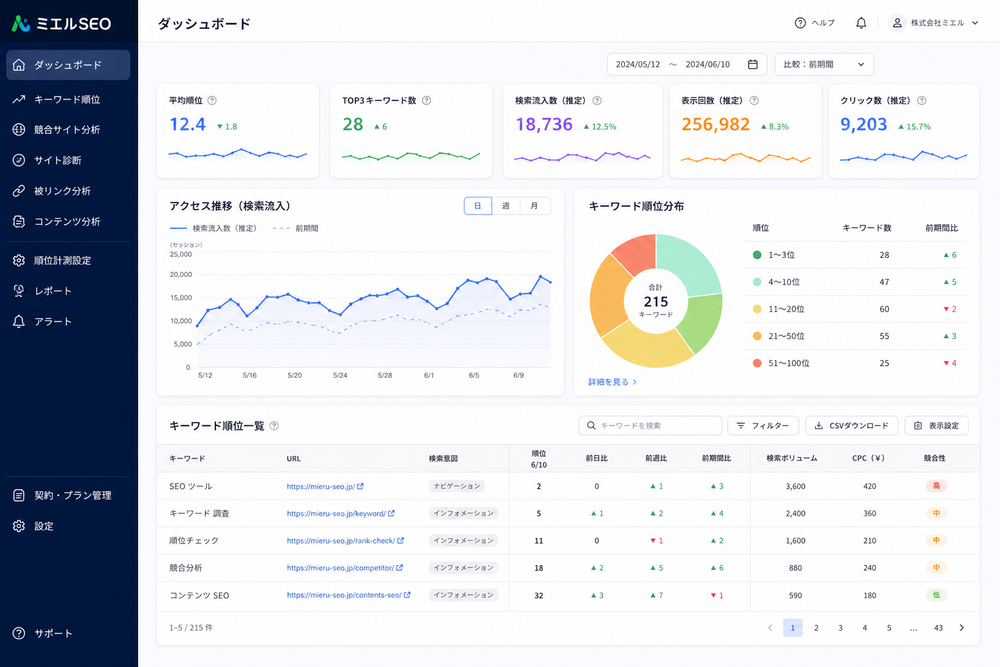Click the CSVダウンロード button

tap(852, 425)
